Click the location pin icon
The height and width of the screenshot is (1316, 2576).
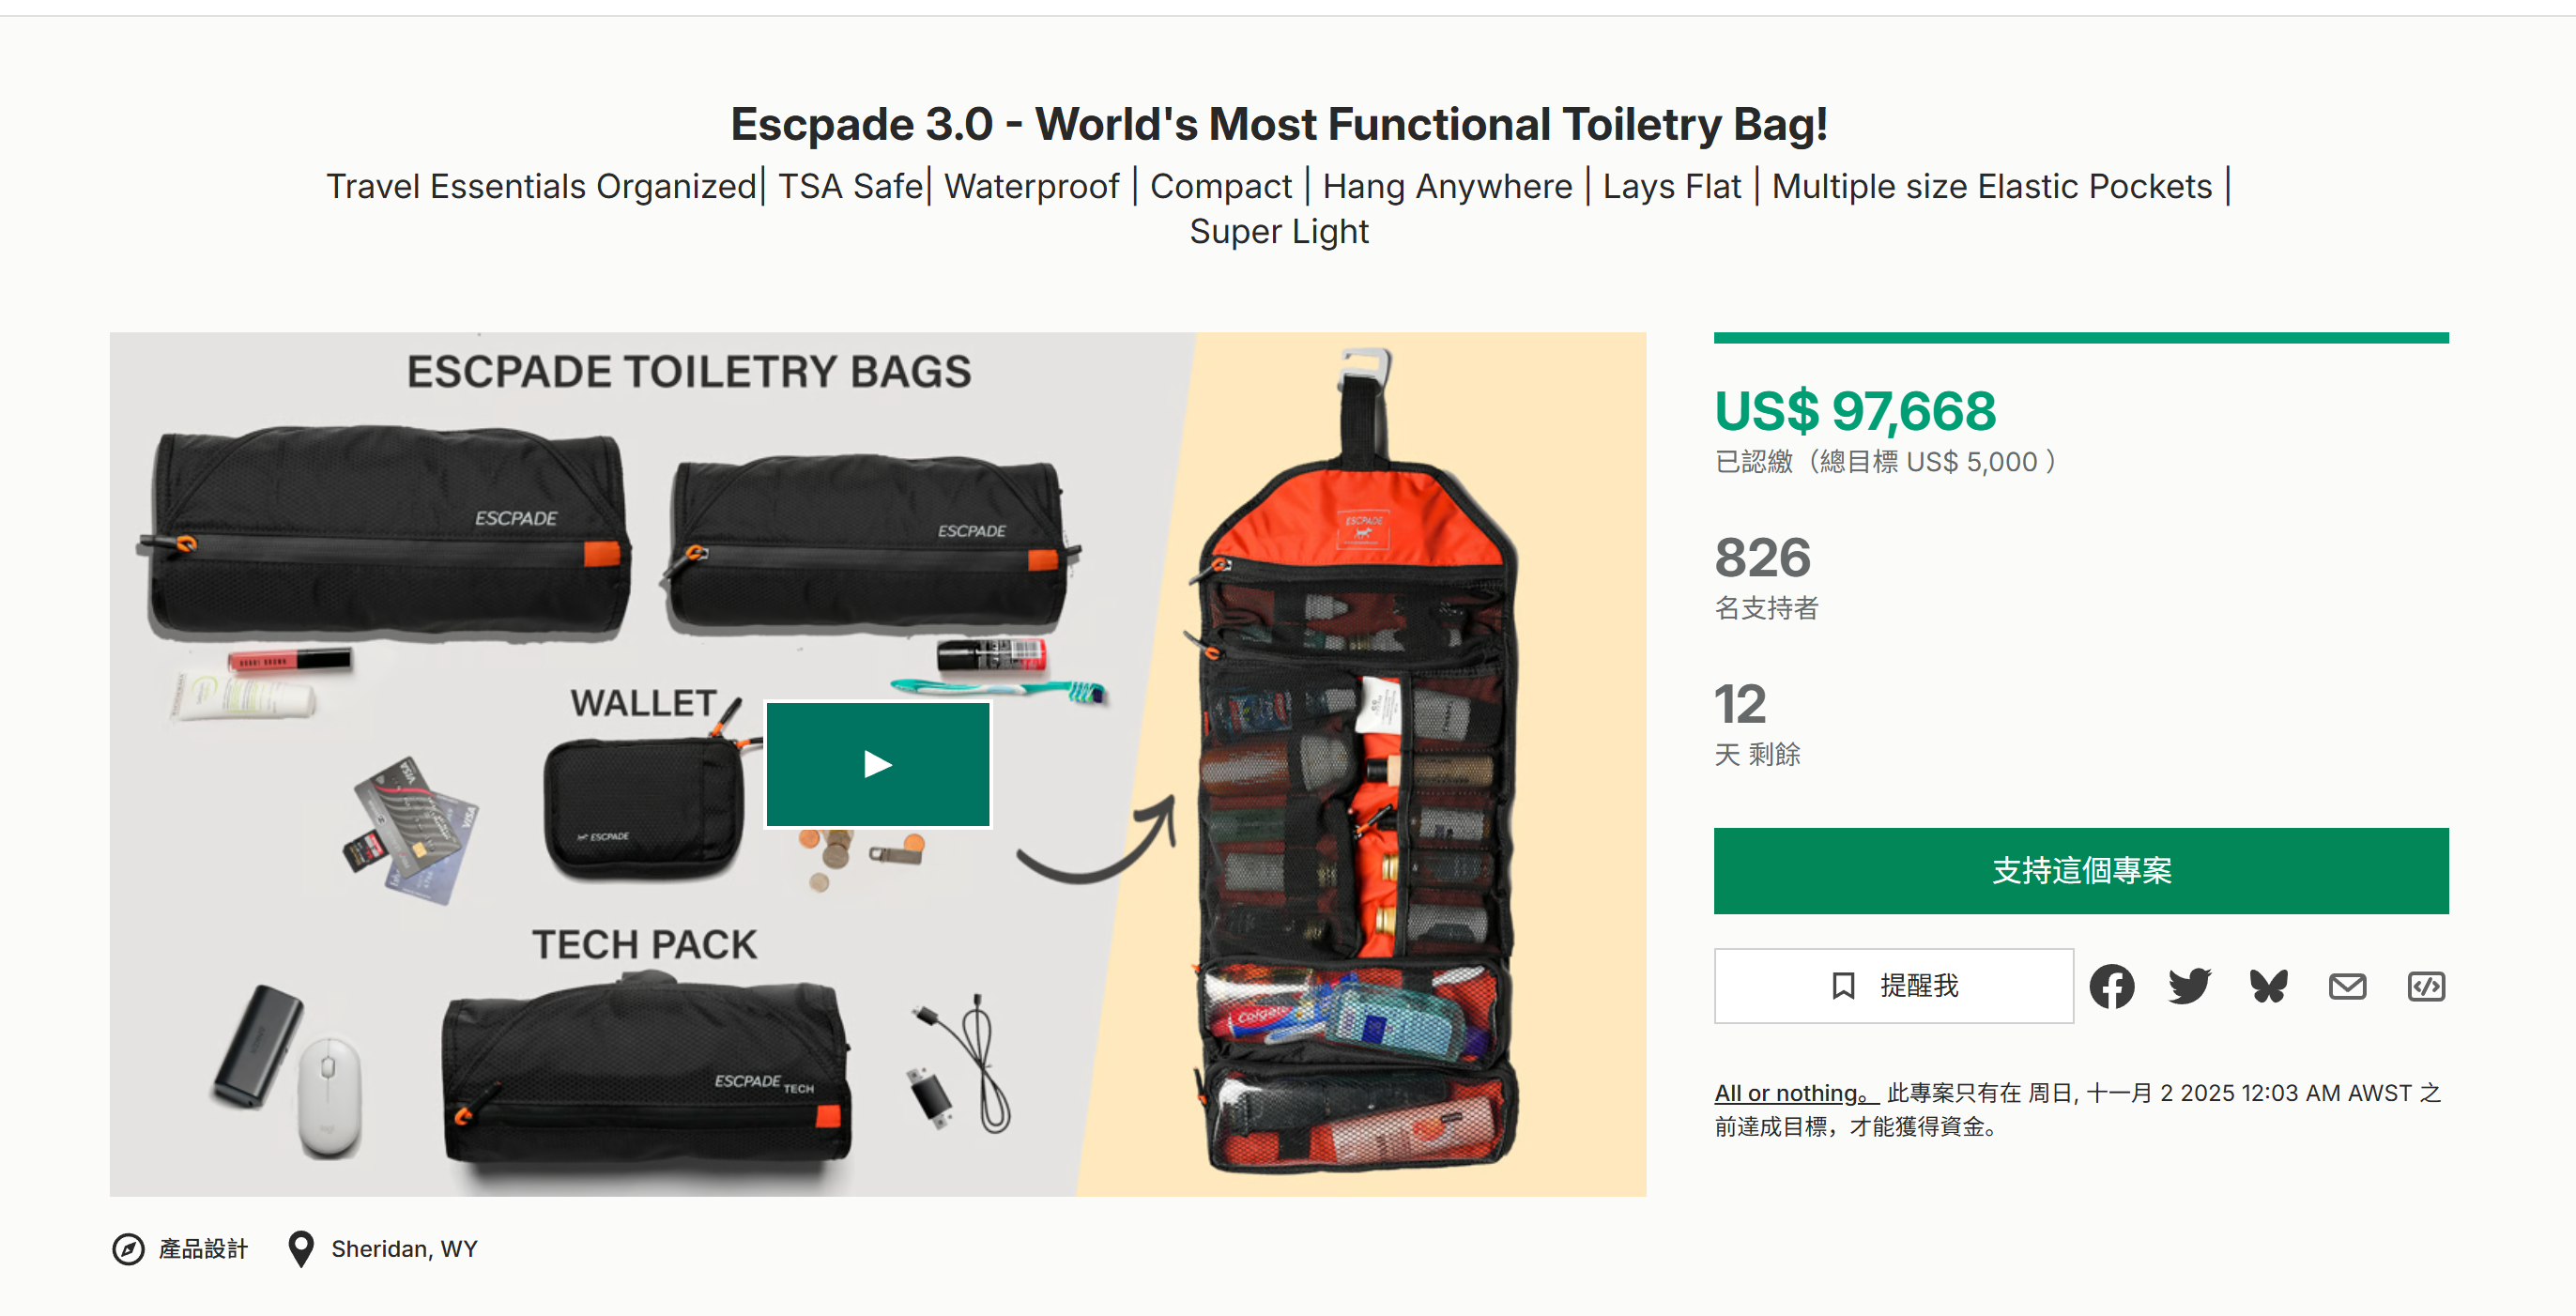(x=300, y=1249)
